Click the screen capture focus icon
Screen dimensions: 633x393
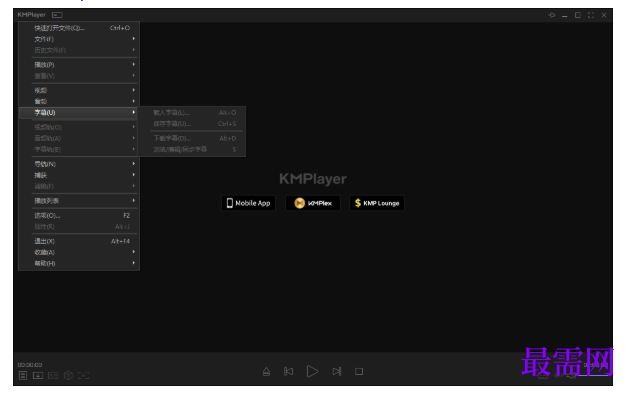[84, 376]
